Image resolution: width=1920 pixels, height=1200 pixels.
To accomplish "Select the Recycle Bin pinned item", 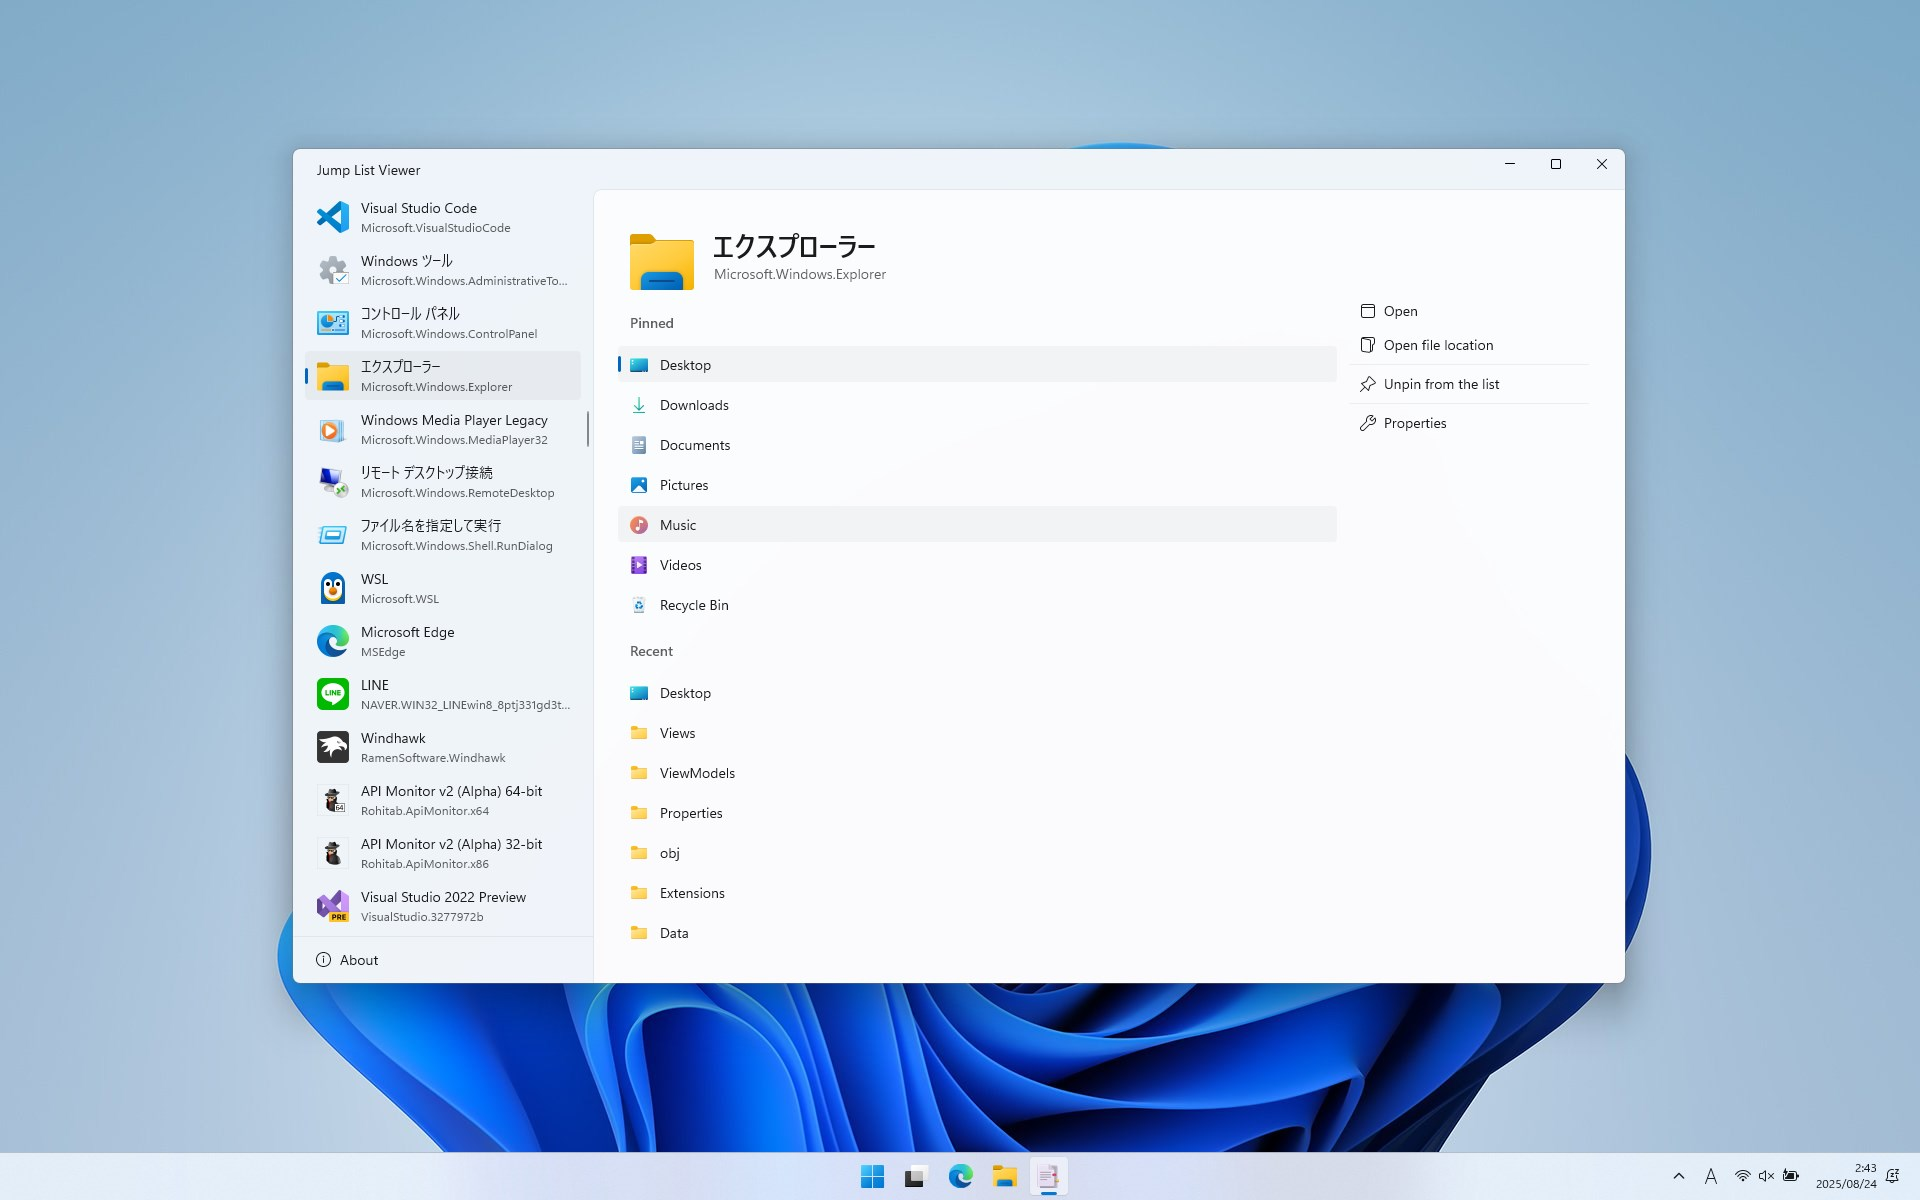I will pos(694,605).
